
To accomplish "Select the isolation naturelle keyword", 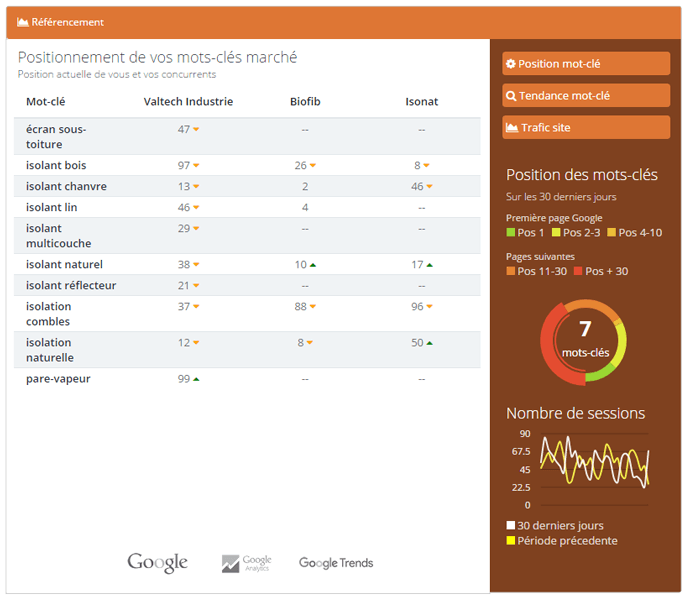I will [x=49, y=350].
